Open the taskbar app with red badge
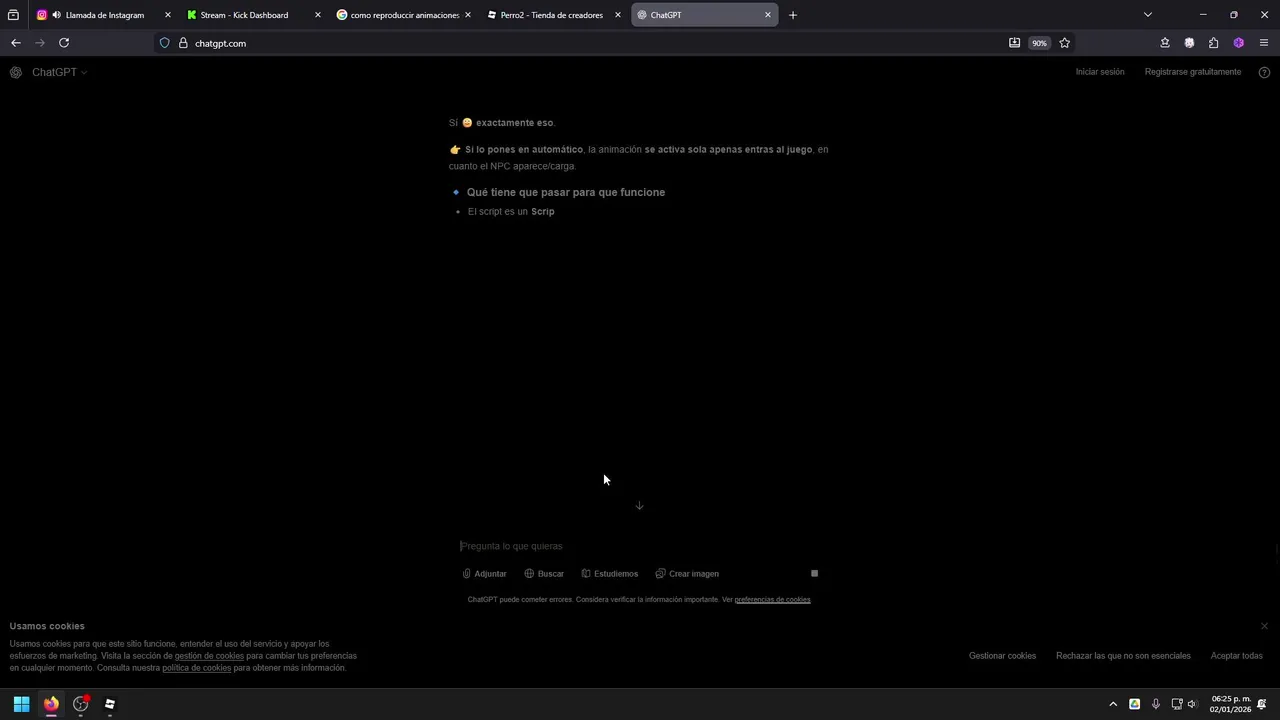This screenshot has width=1280, height=720. click(x=81, y=704)
